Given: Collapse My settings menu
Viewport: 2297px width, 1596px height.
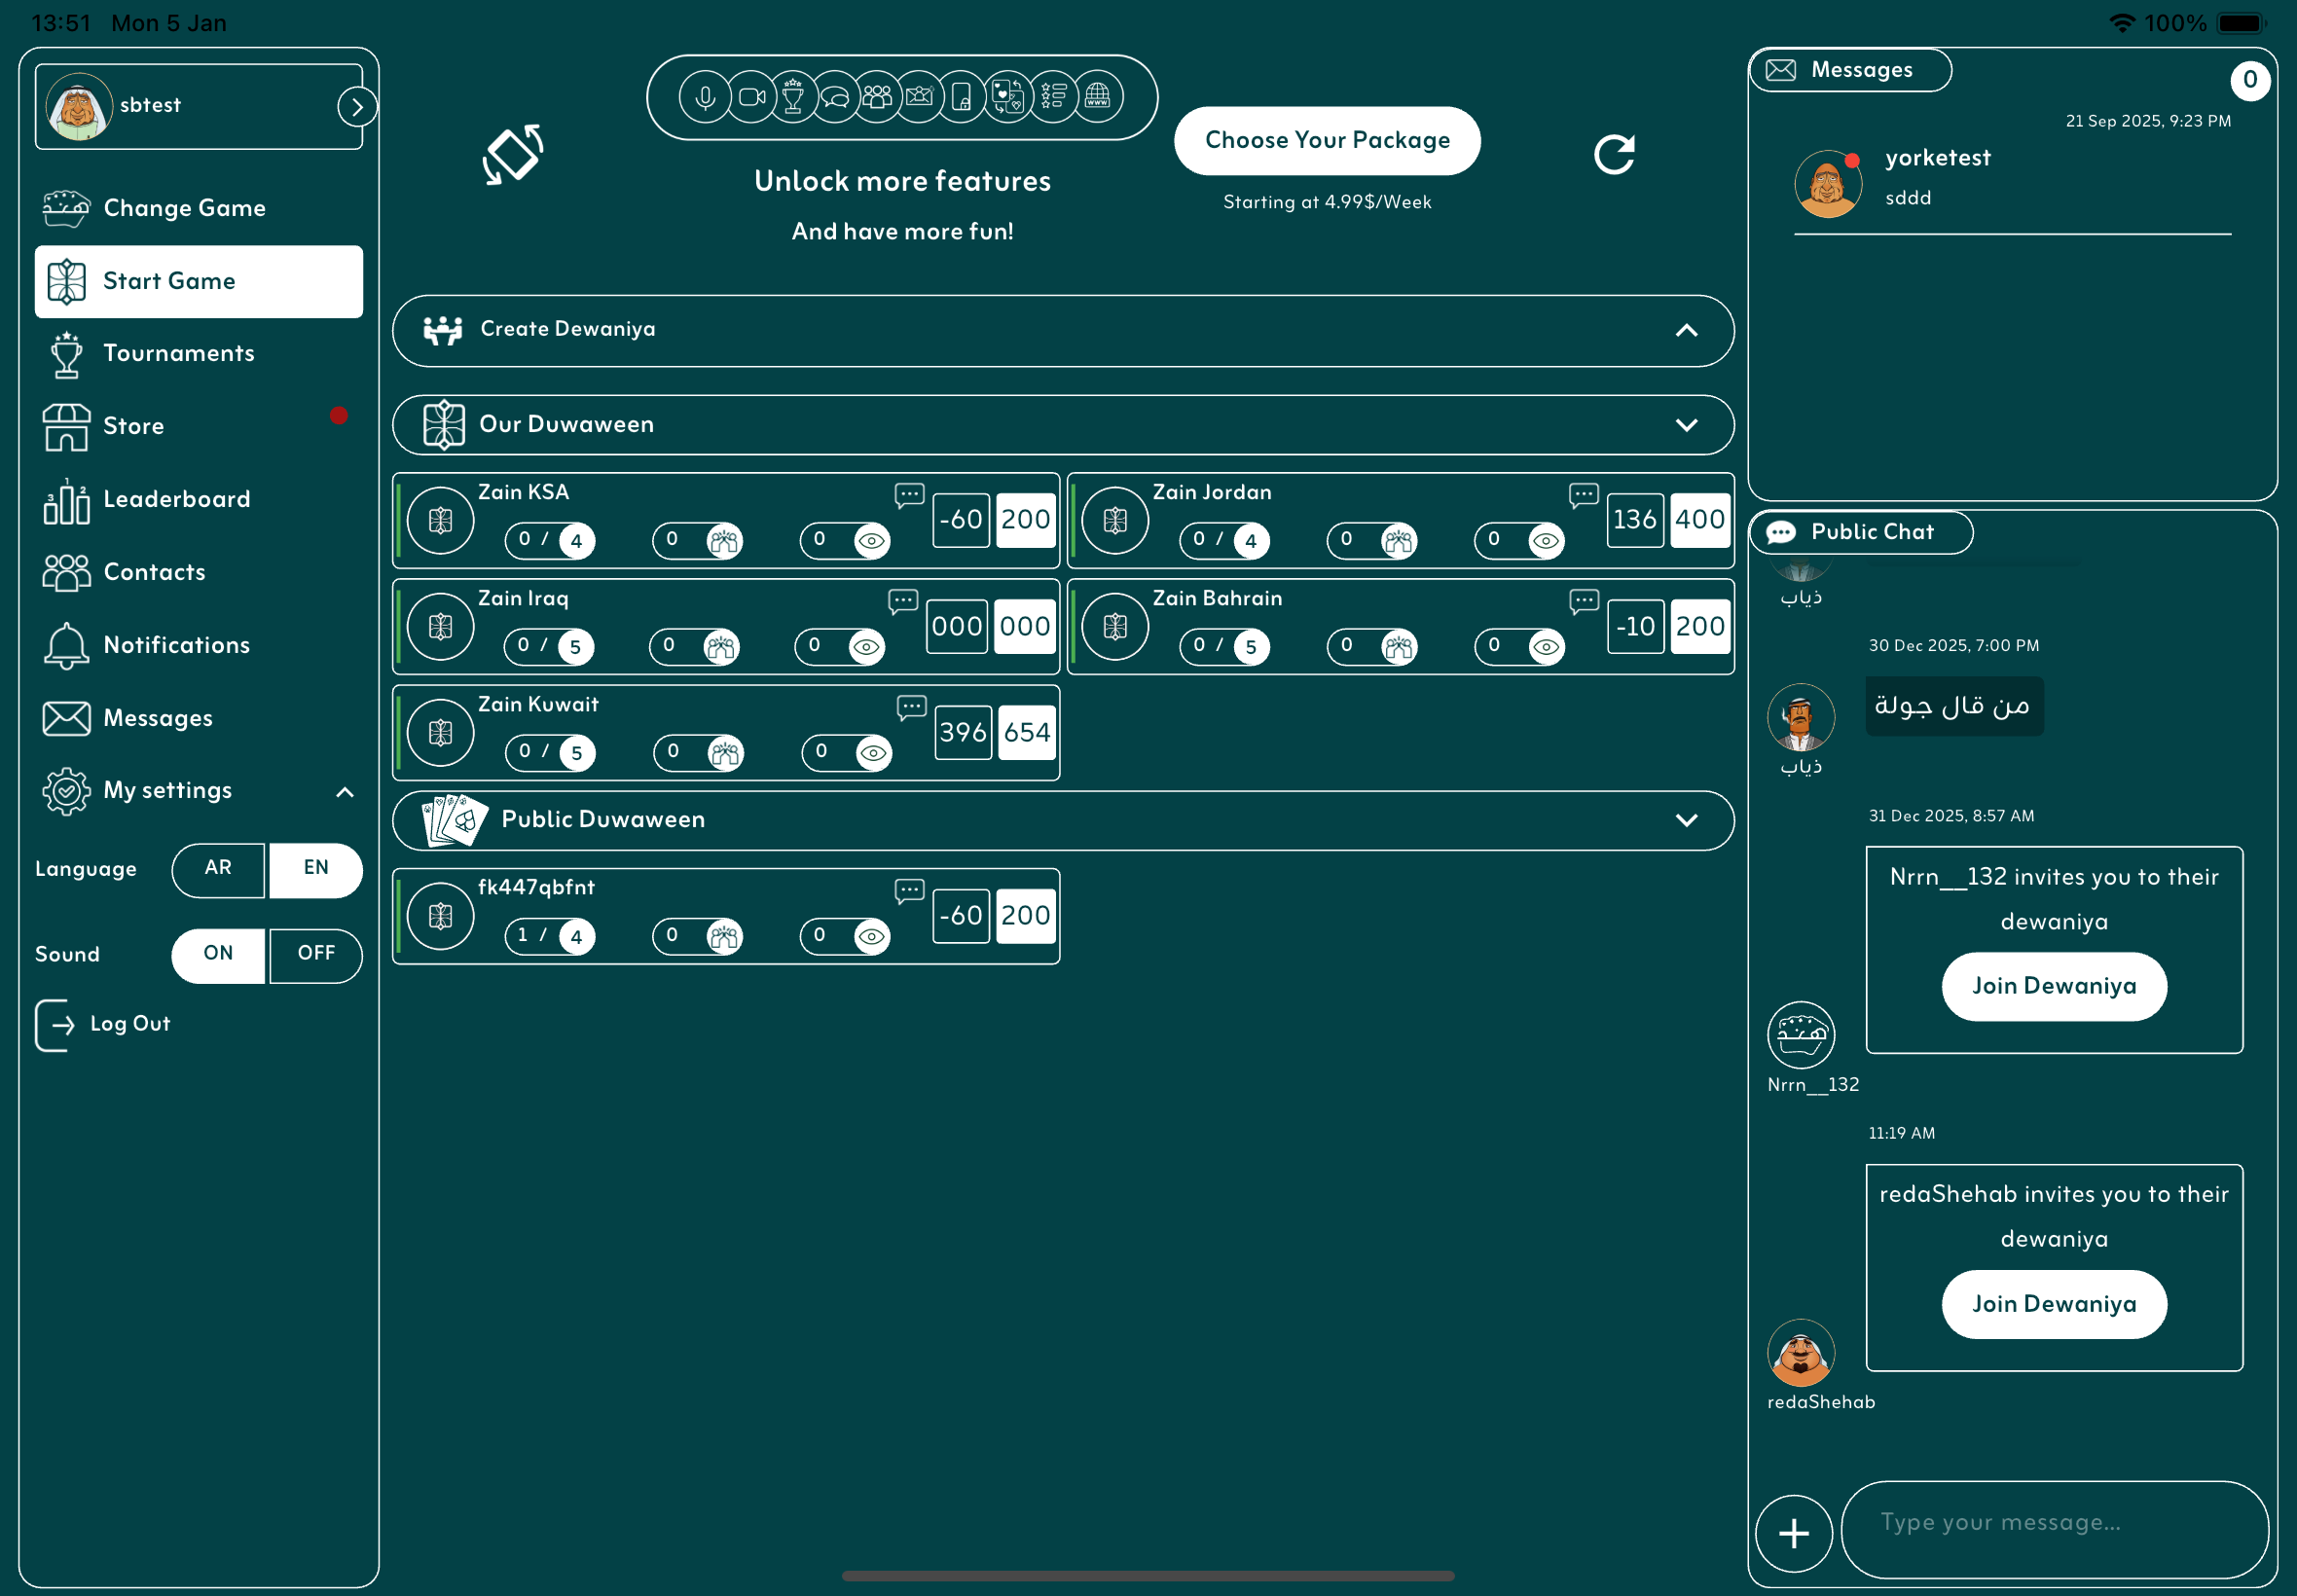Looking at the screenshot, I should coord(345,791).
